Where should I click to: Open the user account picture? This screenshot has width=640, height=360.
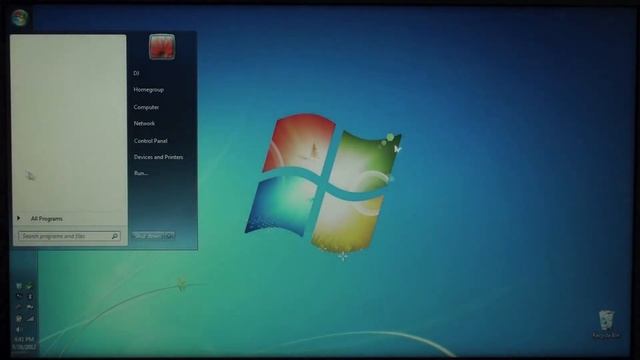[x=162, y=47]
